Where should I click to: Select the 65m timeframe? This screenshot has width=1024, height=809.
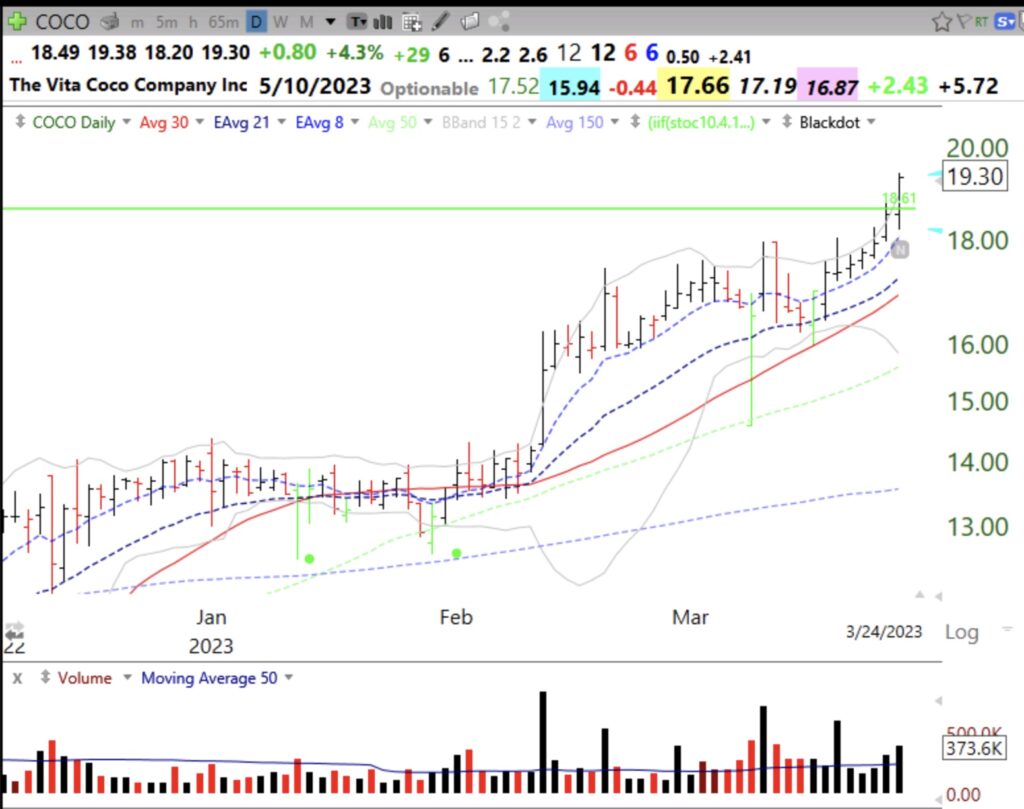point(223,22)
